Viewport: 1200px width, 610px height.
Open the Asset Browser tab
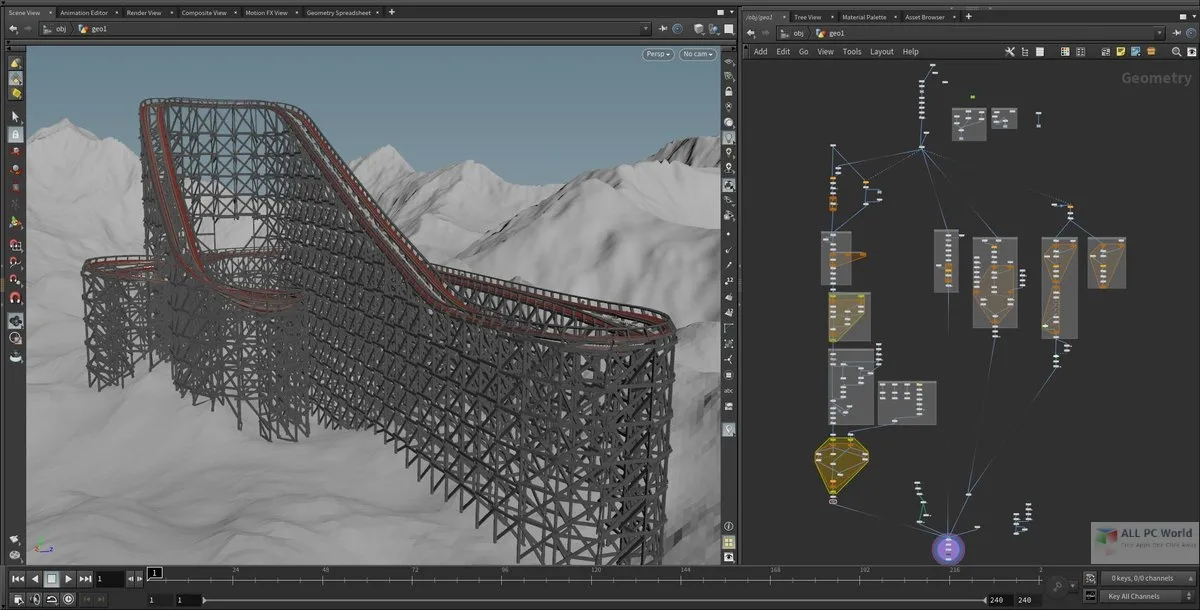926,17
